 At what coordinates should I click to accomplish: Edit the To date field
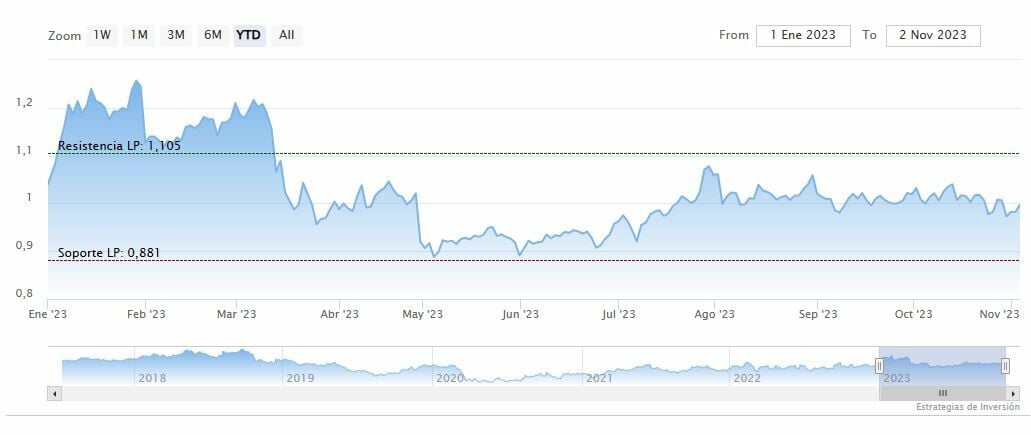[932, 35]
